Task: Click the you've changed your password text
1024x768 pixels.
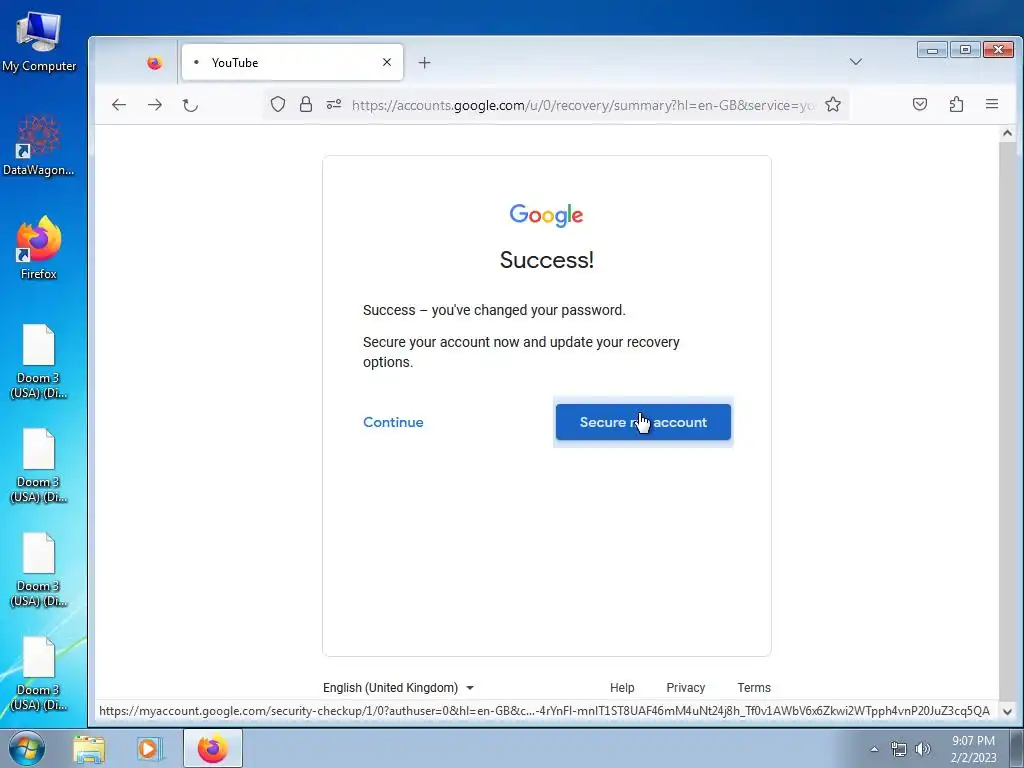Action: tap(528, 310)
